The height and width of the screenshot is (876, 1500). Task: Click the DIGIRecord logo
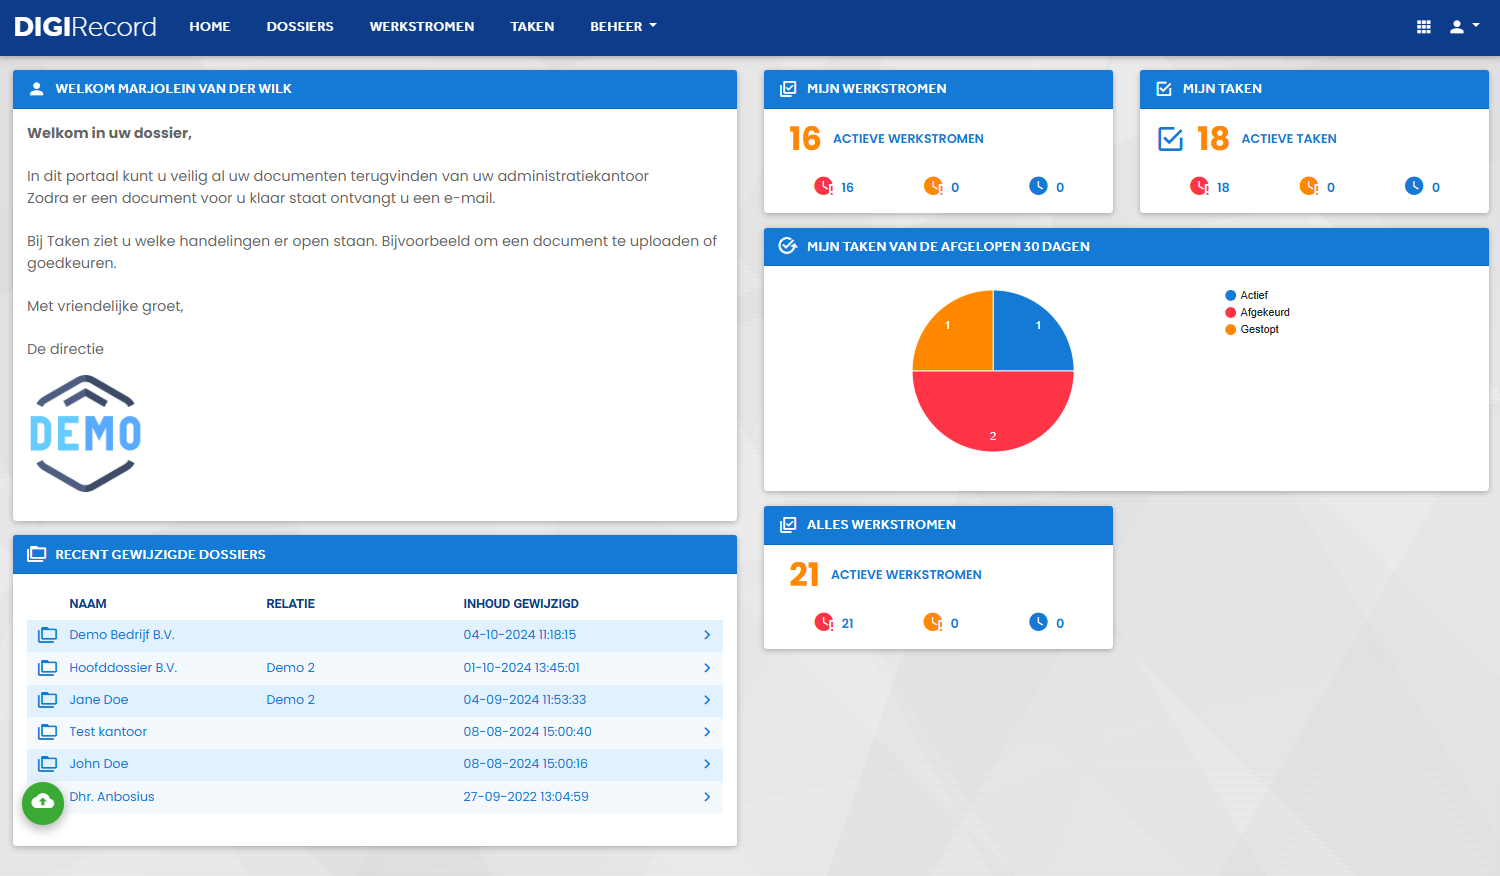pos(85,27)
